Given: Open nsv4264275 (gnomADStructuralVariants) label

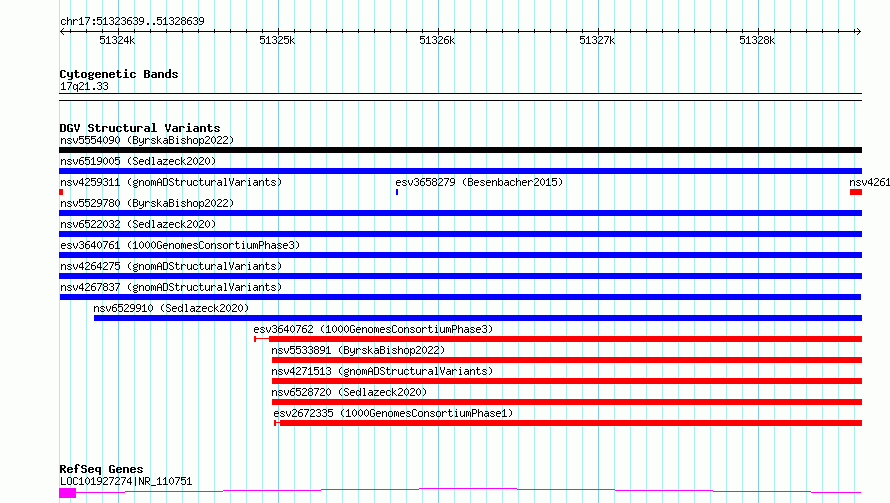Looking at the screenshot, I should 171,266.
